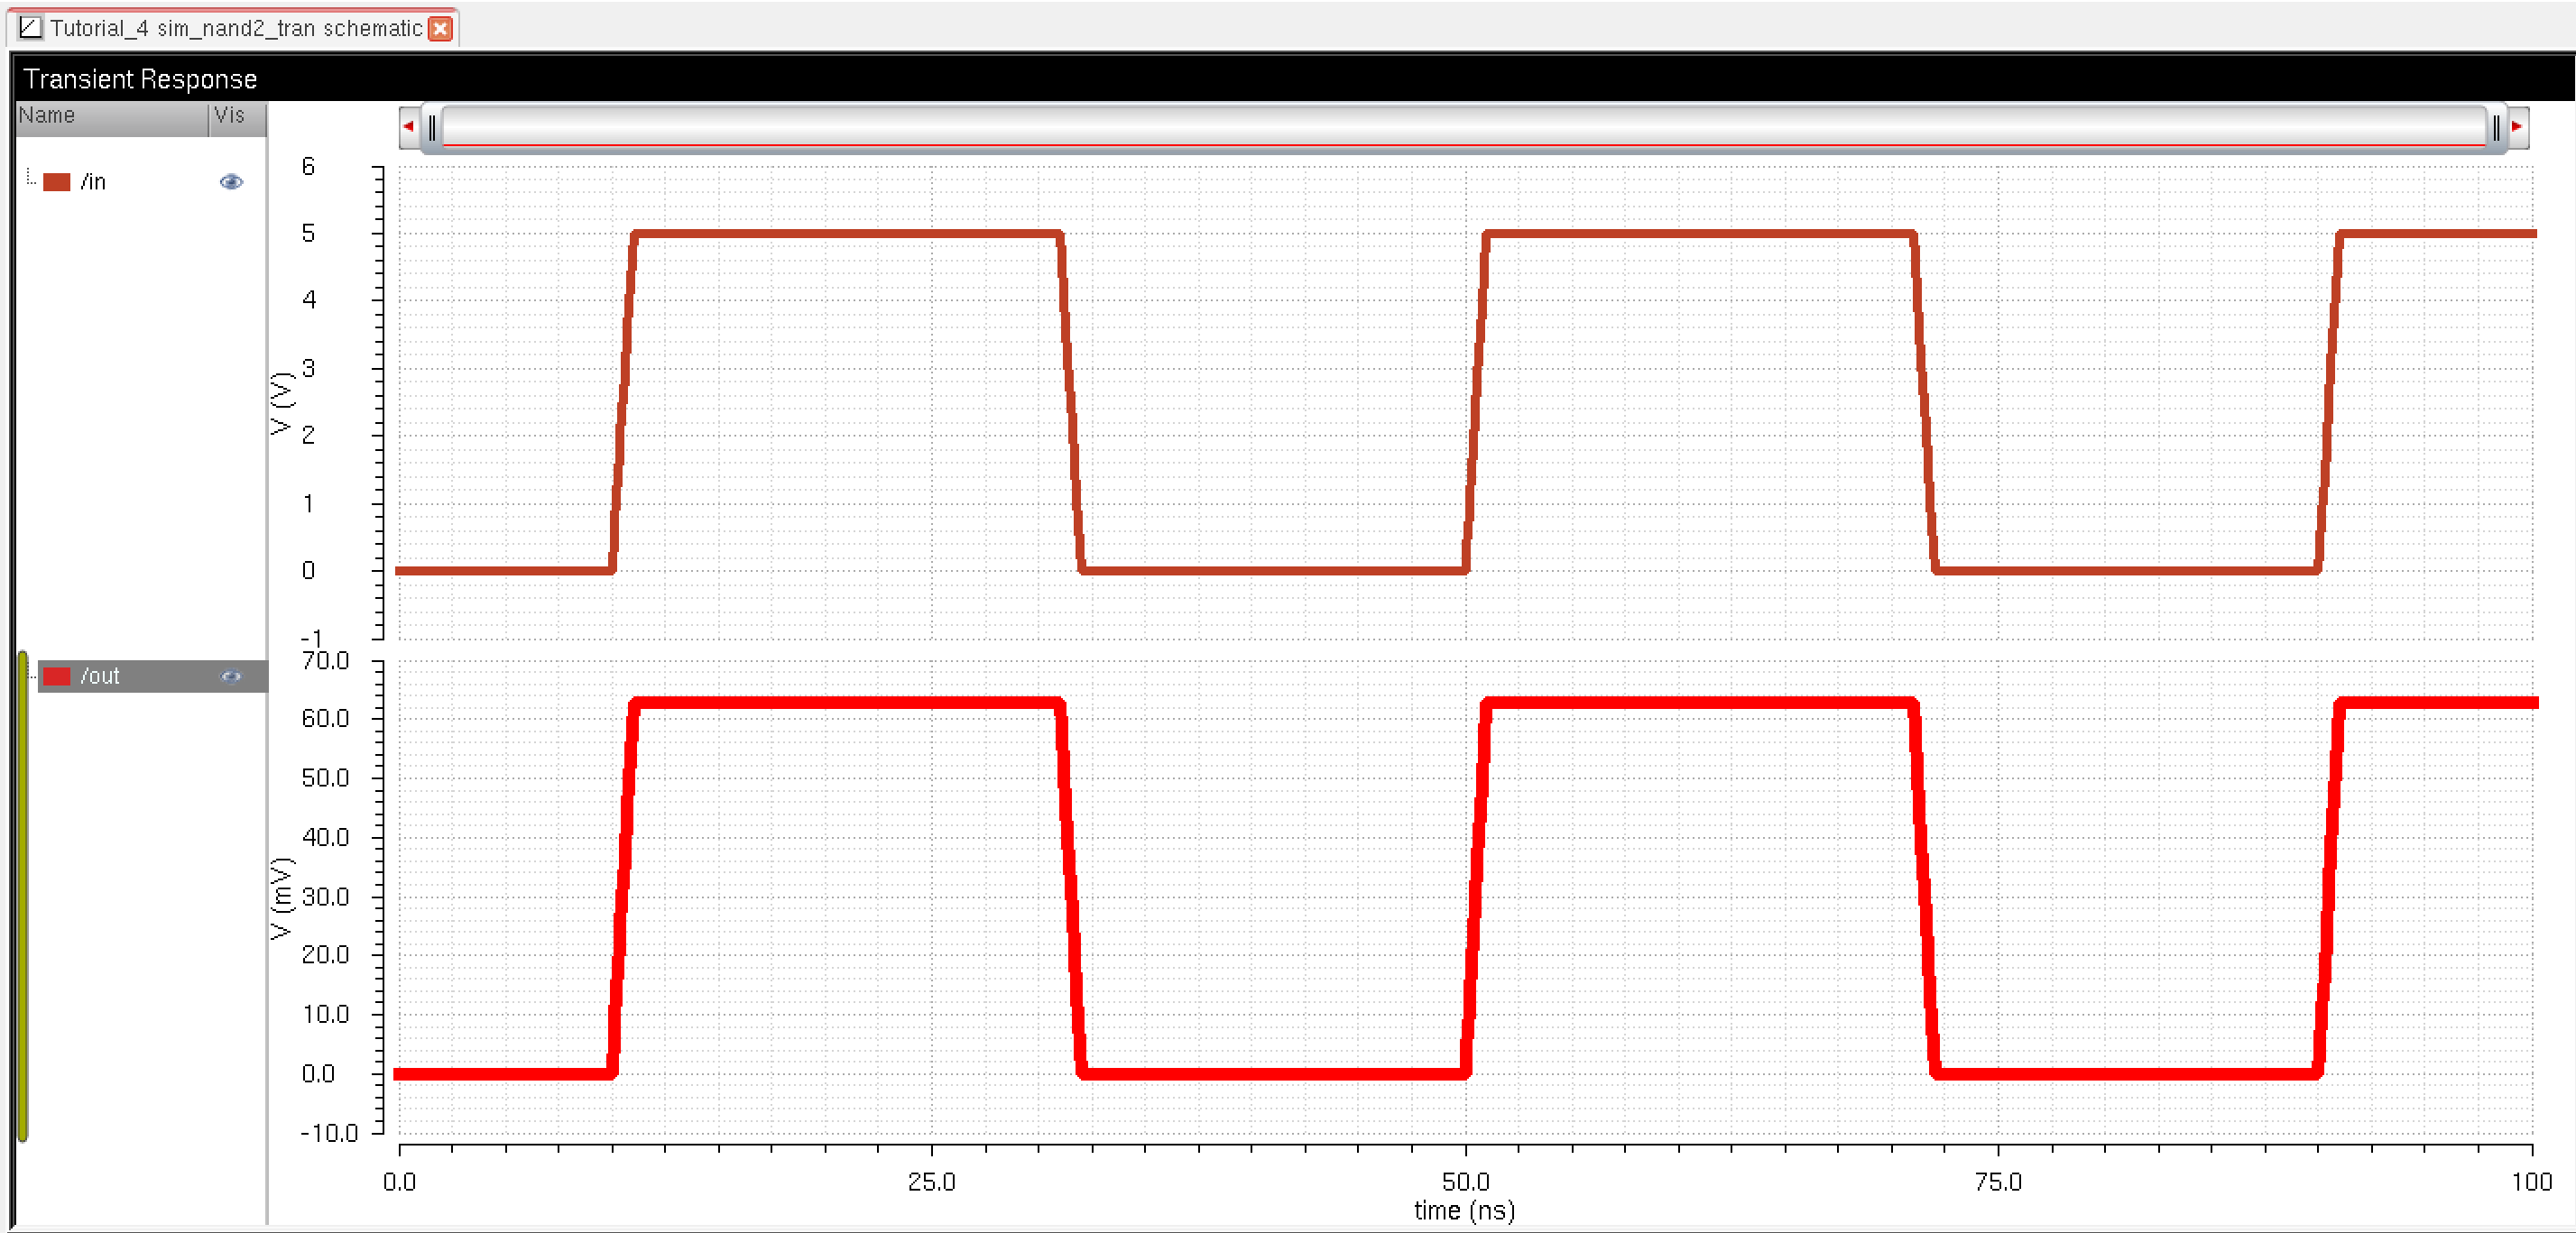Select the /in signal name
Screen dimensions: 2576x1233
(x=93, y=181)
